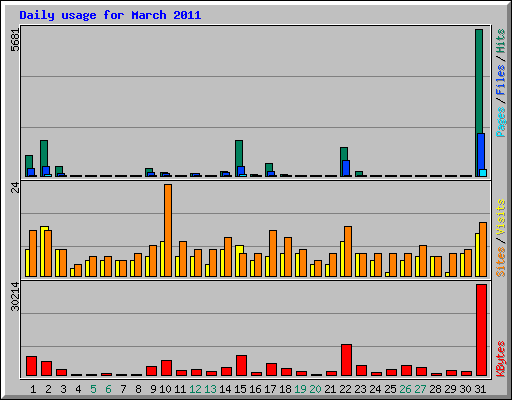Click day 18 on the x-axis
Viewport: 512px width, 400px height.
[x=285, y=389]
